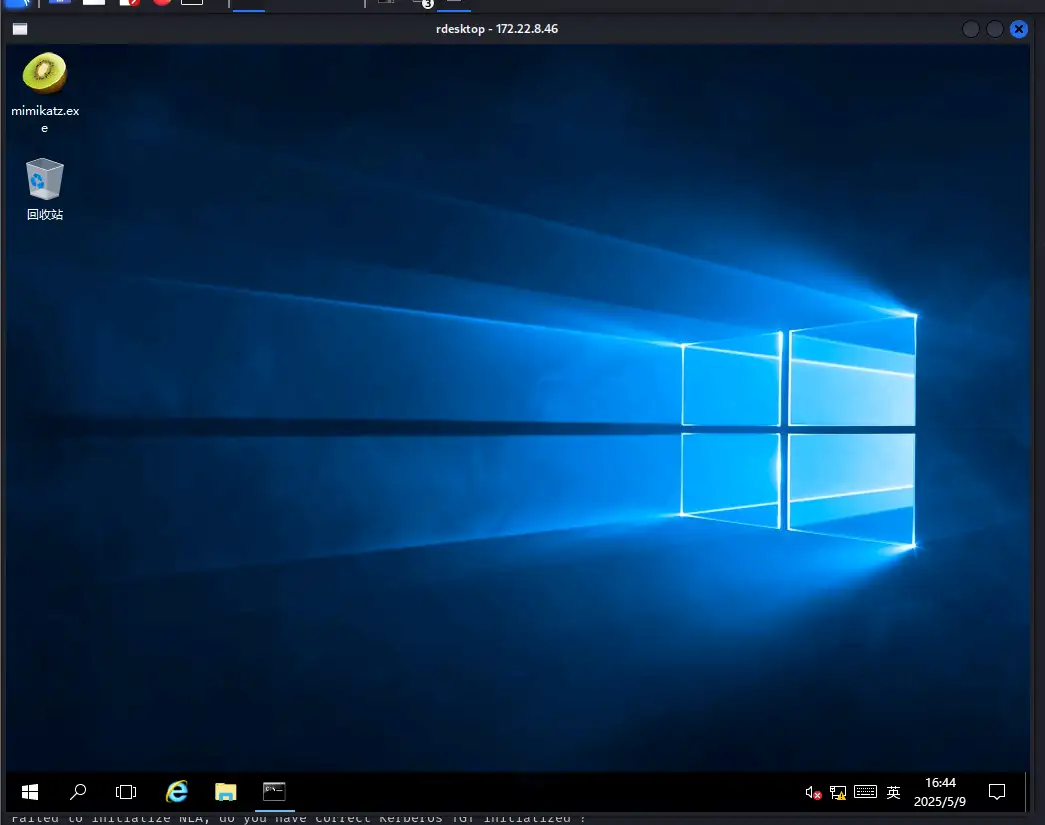
Task: Open the rdesktop window menu icon
Action: (x=20, y=29)
